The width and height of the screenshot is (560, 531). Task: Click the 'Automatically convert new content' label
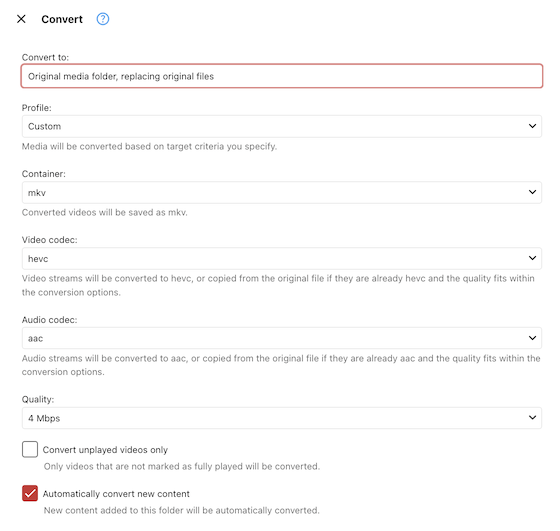pos(116,494)
